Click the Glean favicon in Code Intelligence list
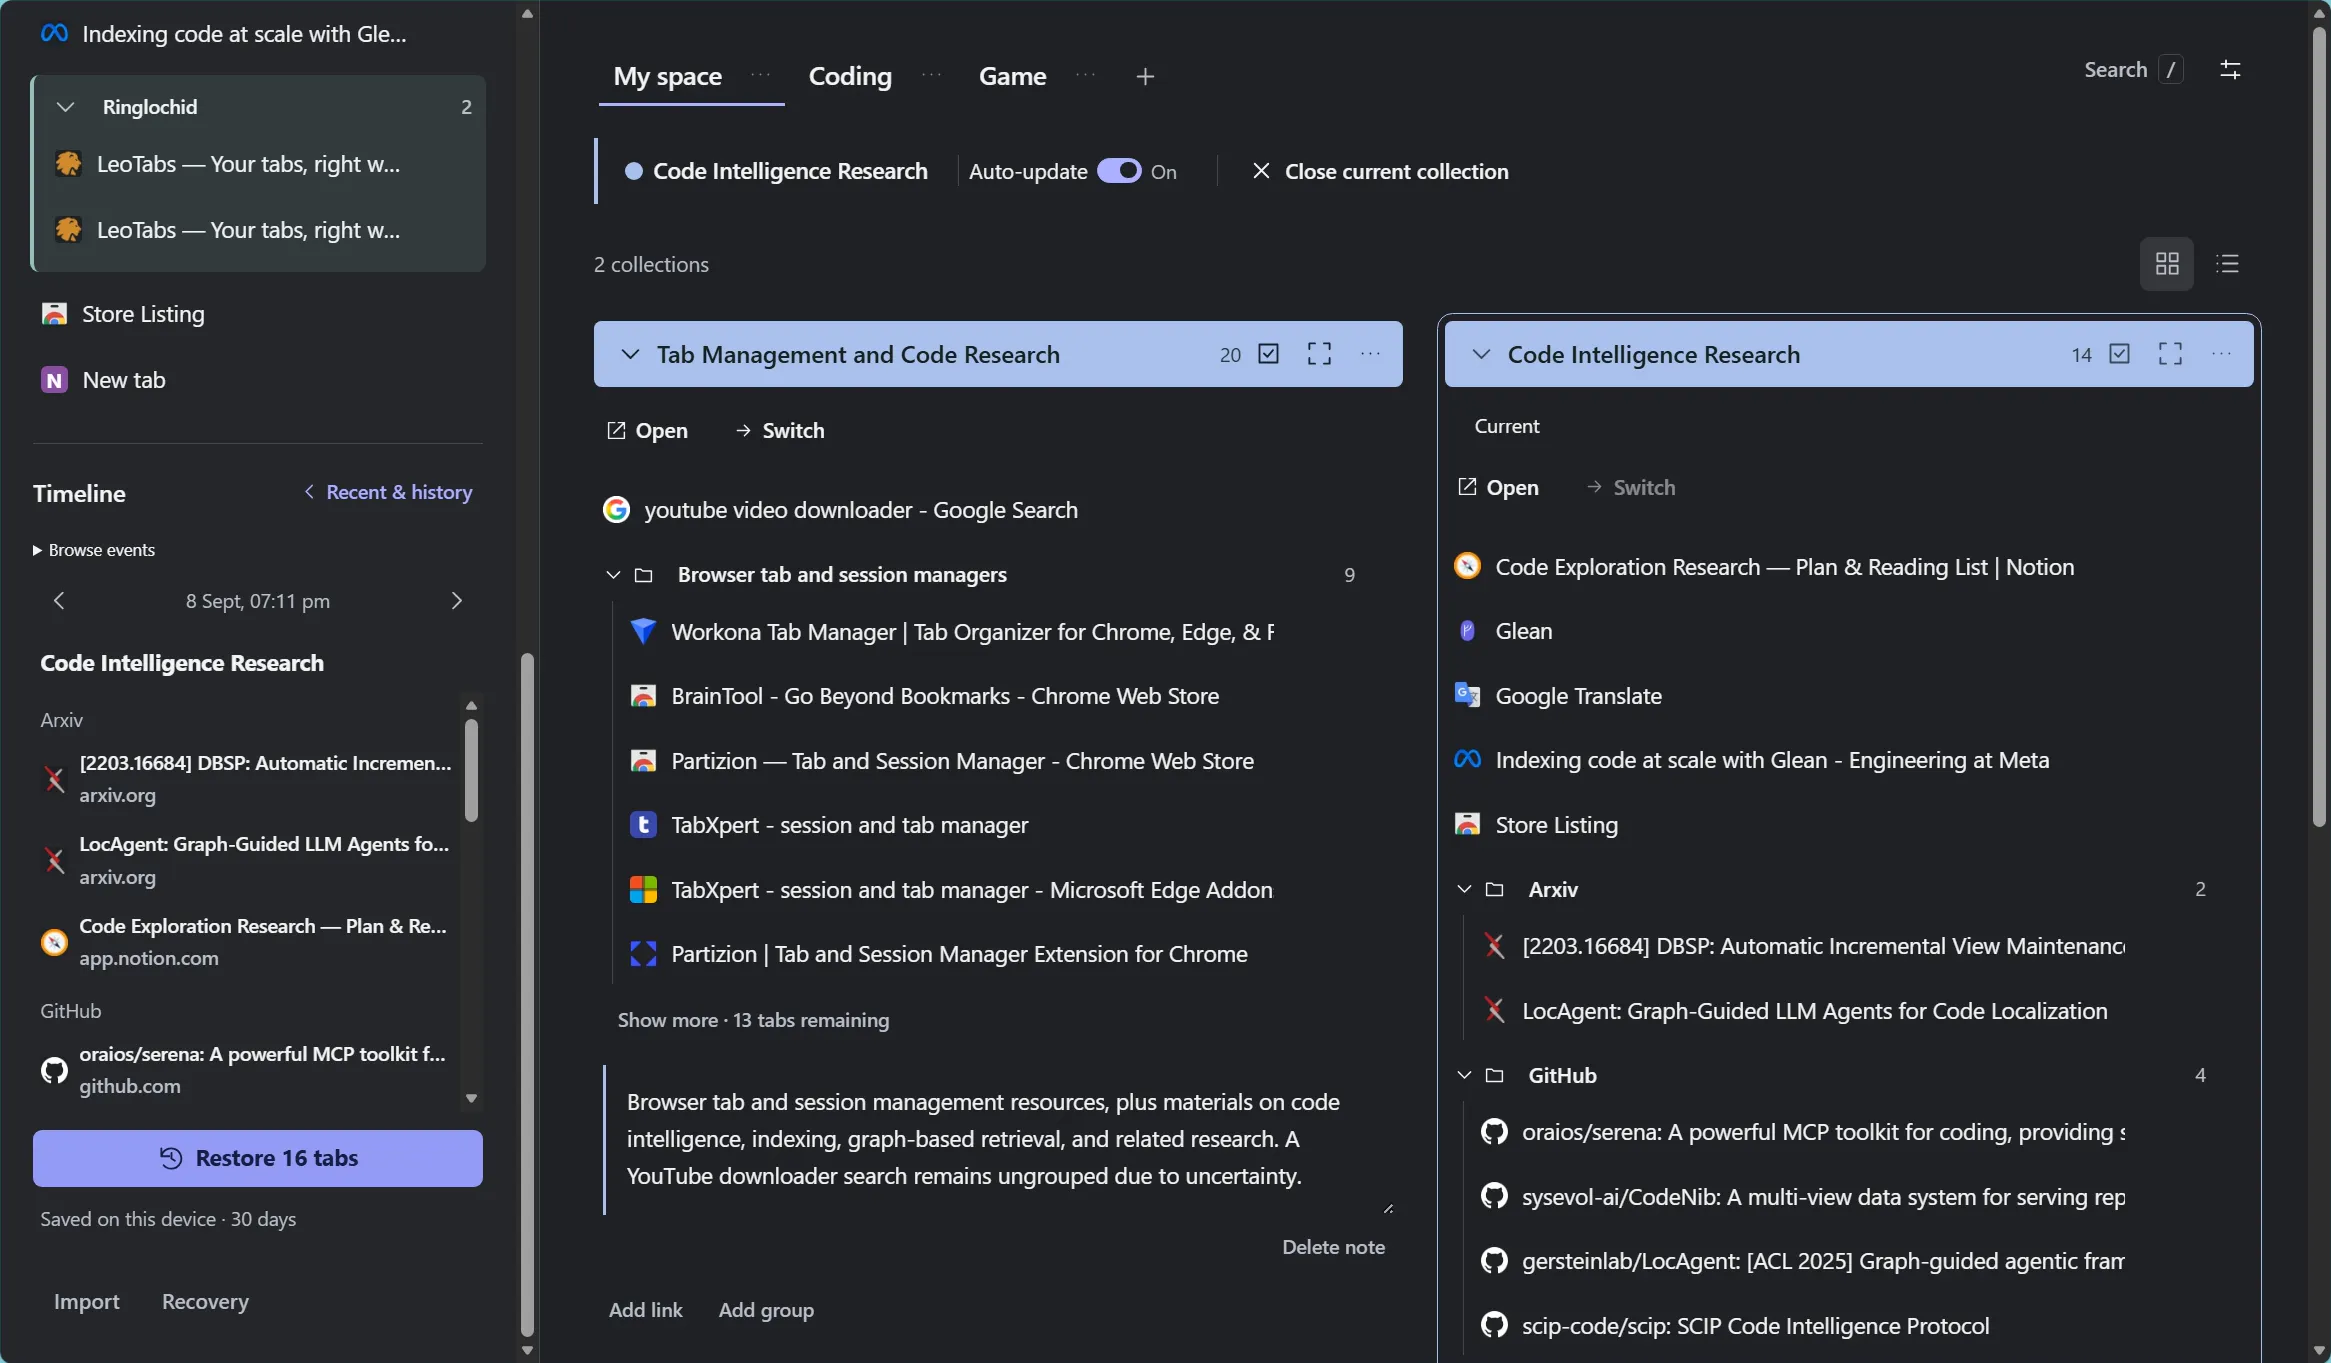The image size is (2331, 1363). pyautogui.click(x=1467, y=631)
